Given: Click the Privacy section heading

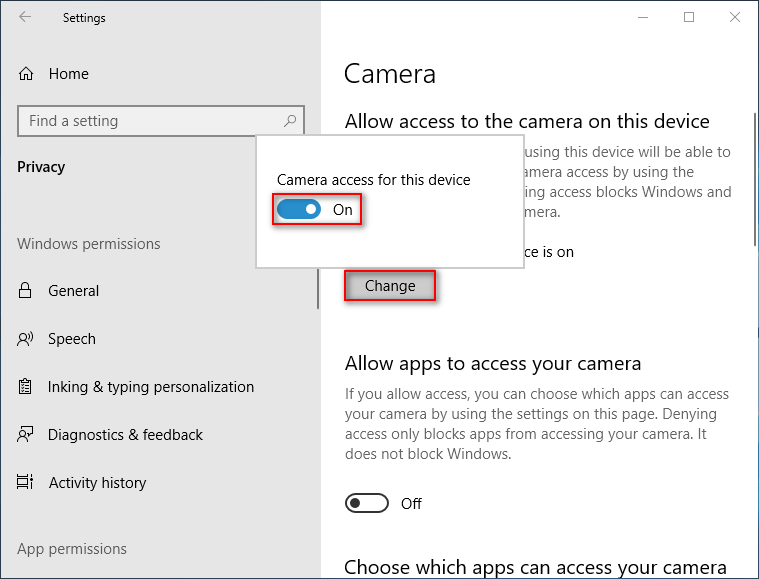Looking at the screenshot, I should 41,167.
